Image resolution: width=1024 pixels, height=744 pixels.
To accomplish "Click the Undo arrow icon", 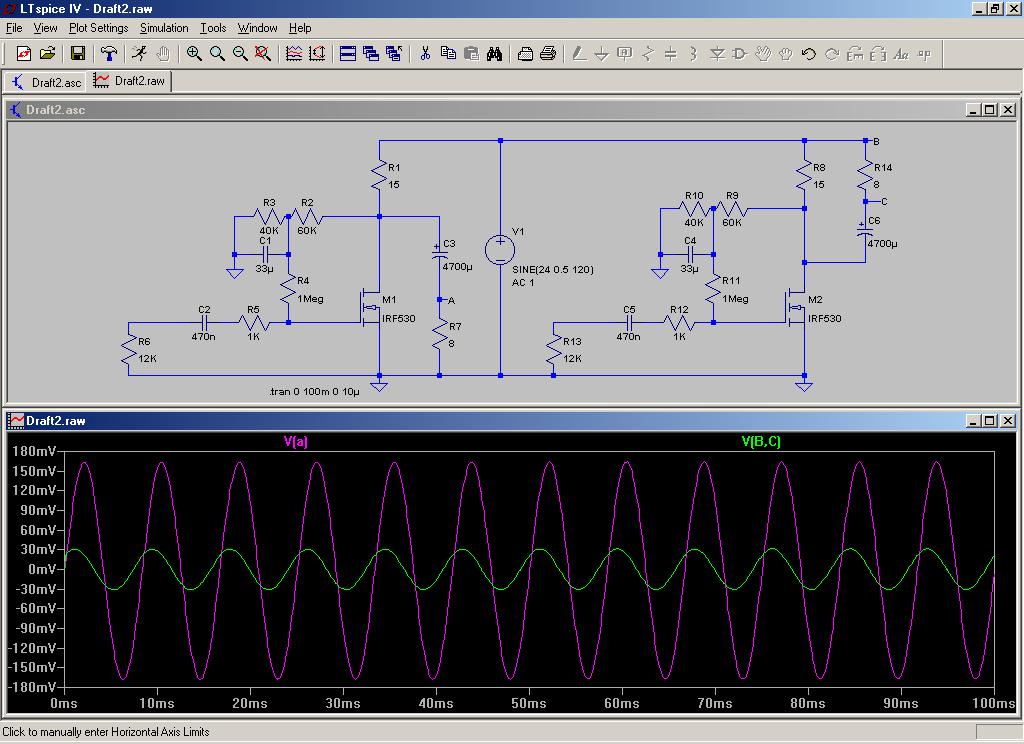I will 808,54.
